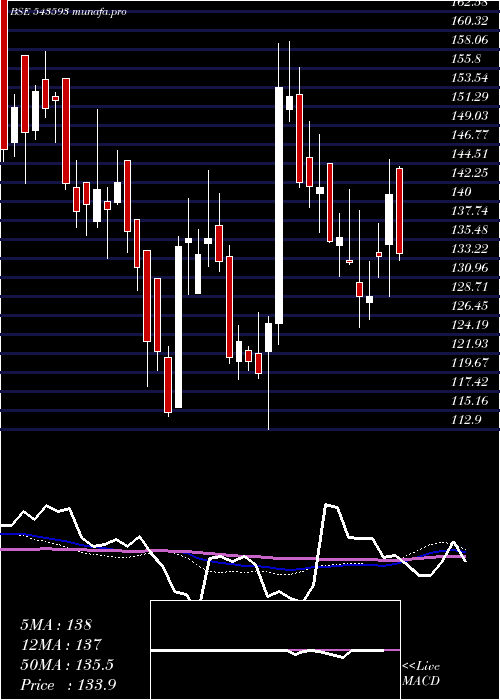The height and width of the screenshot is (700, 500).
Task: Click the 144.51 axis label
Action: click(x=469, y=154)
